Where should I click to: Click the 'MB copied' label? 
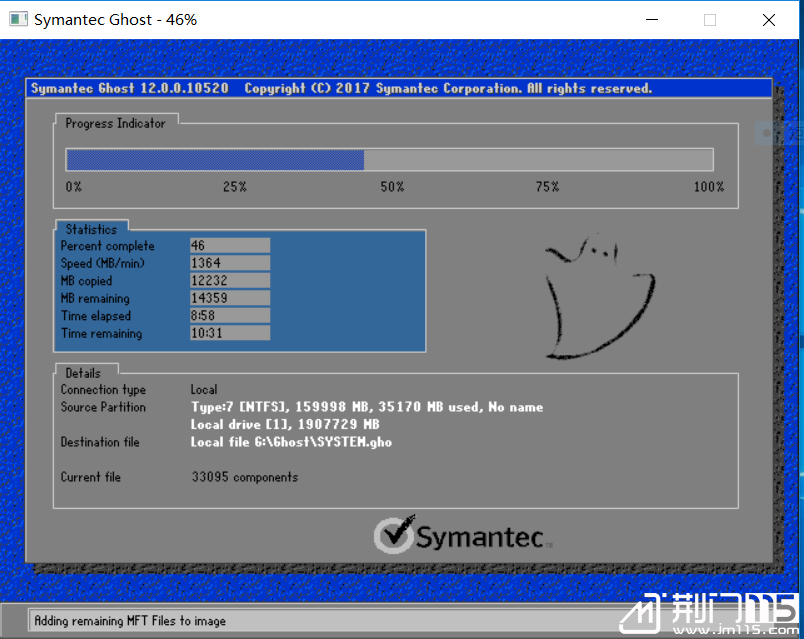coord(86,281)
